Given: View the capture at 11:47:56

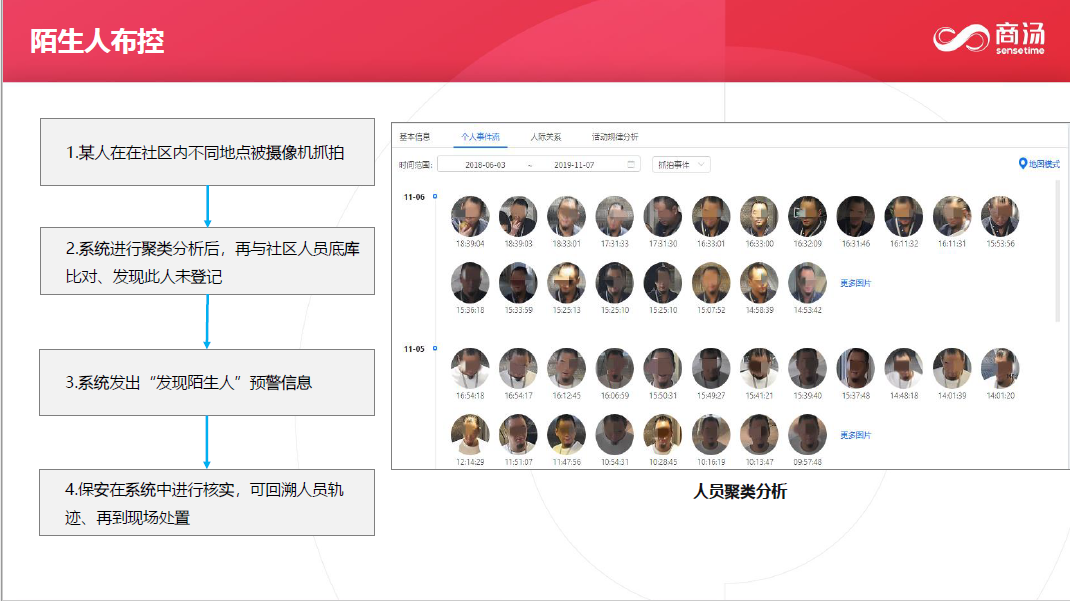Looking at the screenshot, I should coord(566,435).
